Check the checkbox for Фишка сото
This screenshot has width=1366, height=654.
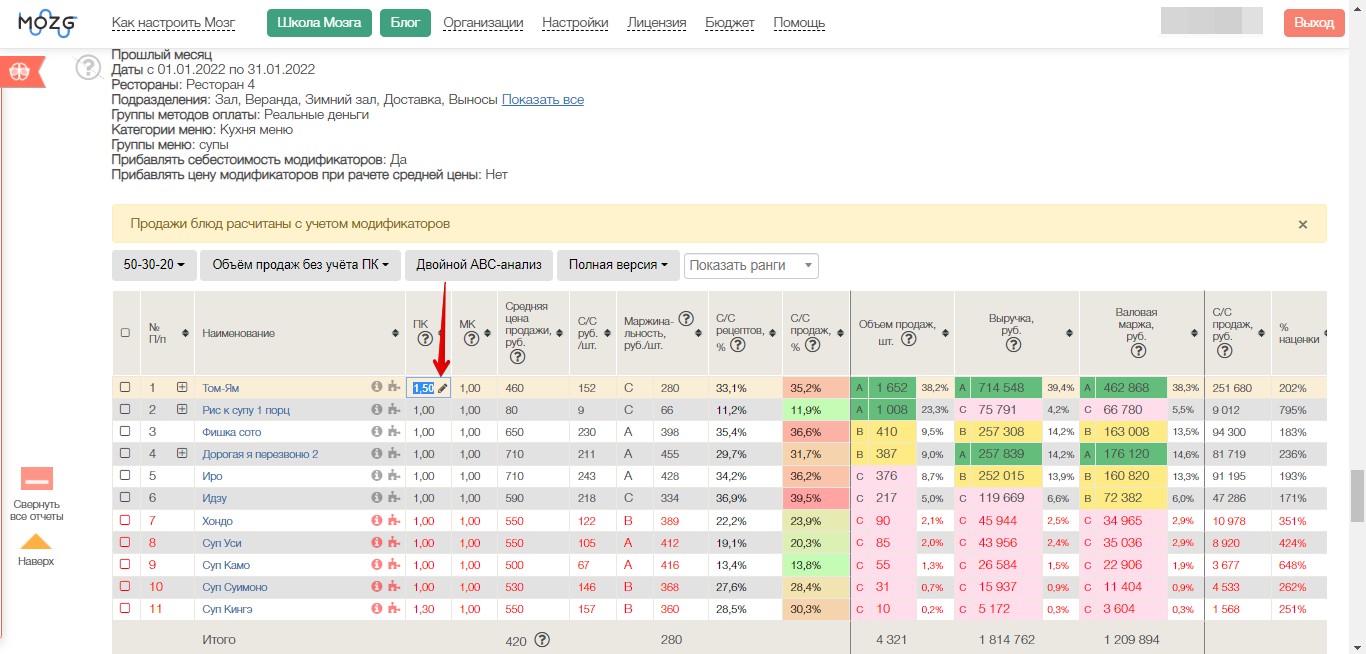coord(125,432)
